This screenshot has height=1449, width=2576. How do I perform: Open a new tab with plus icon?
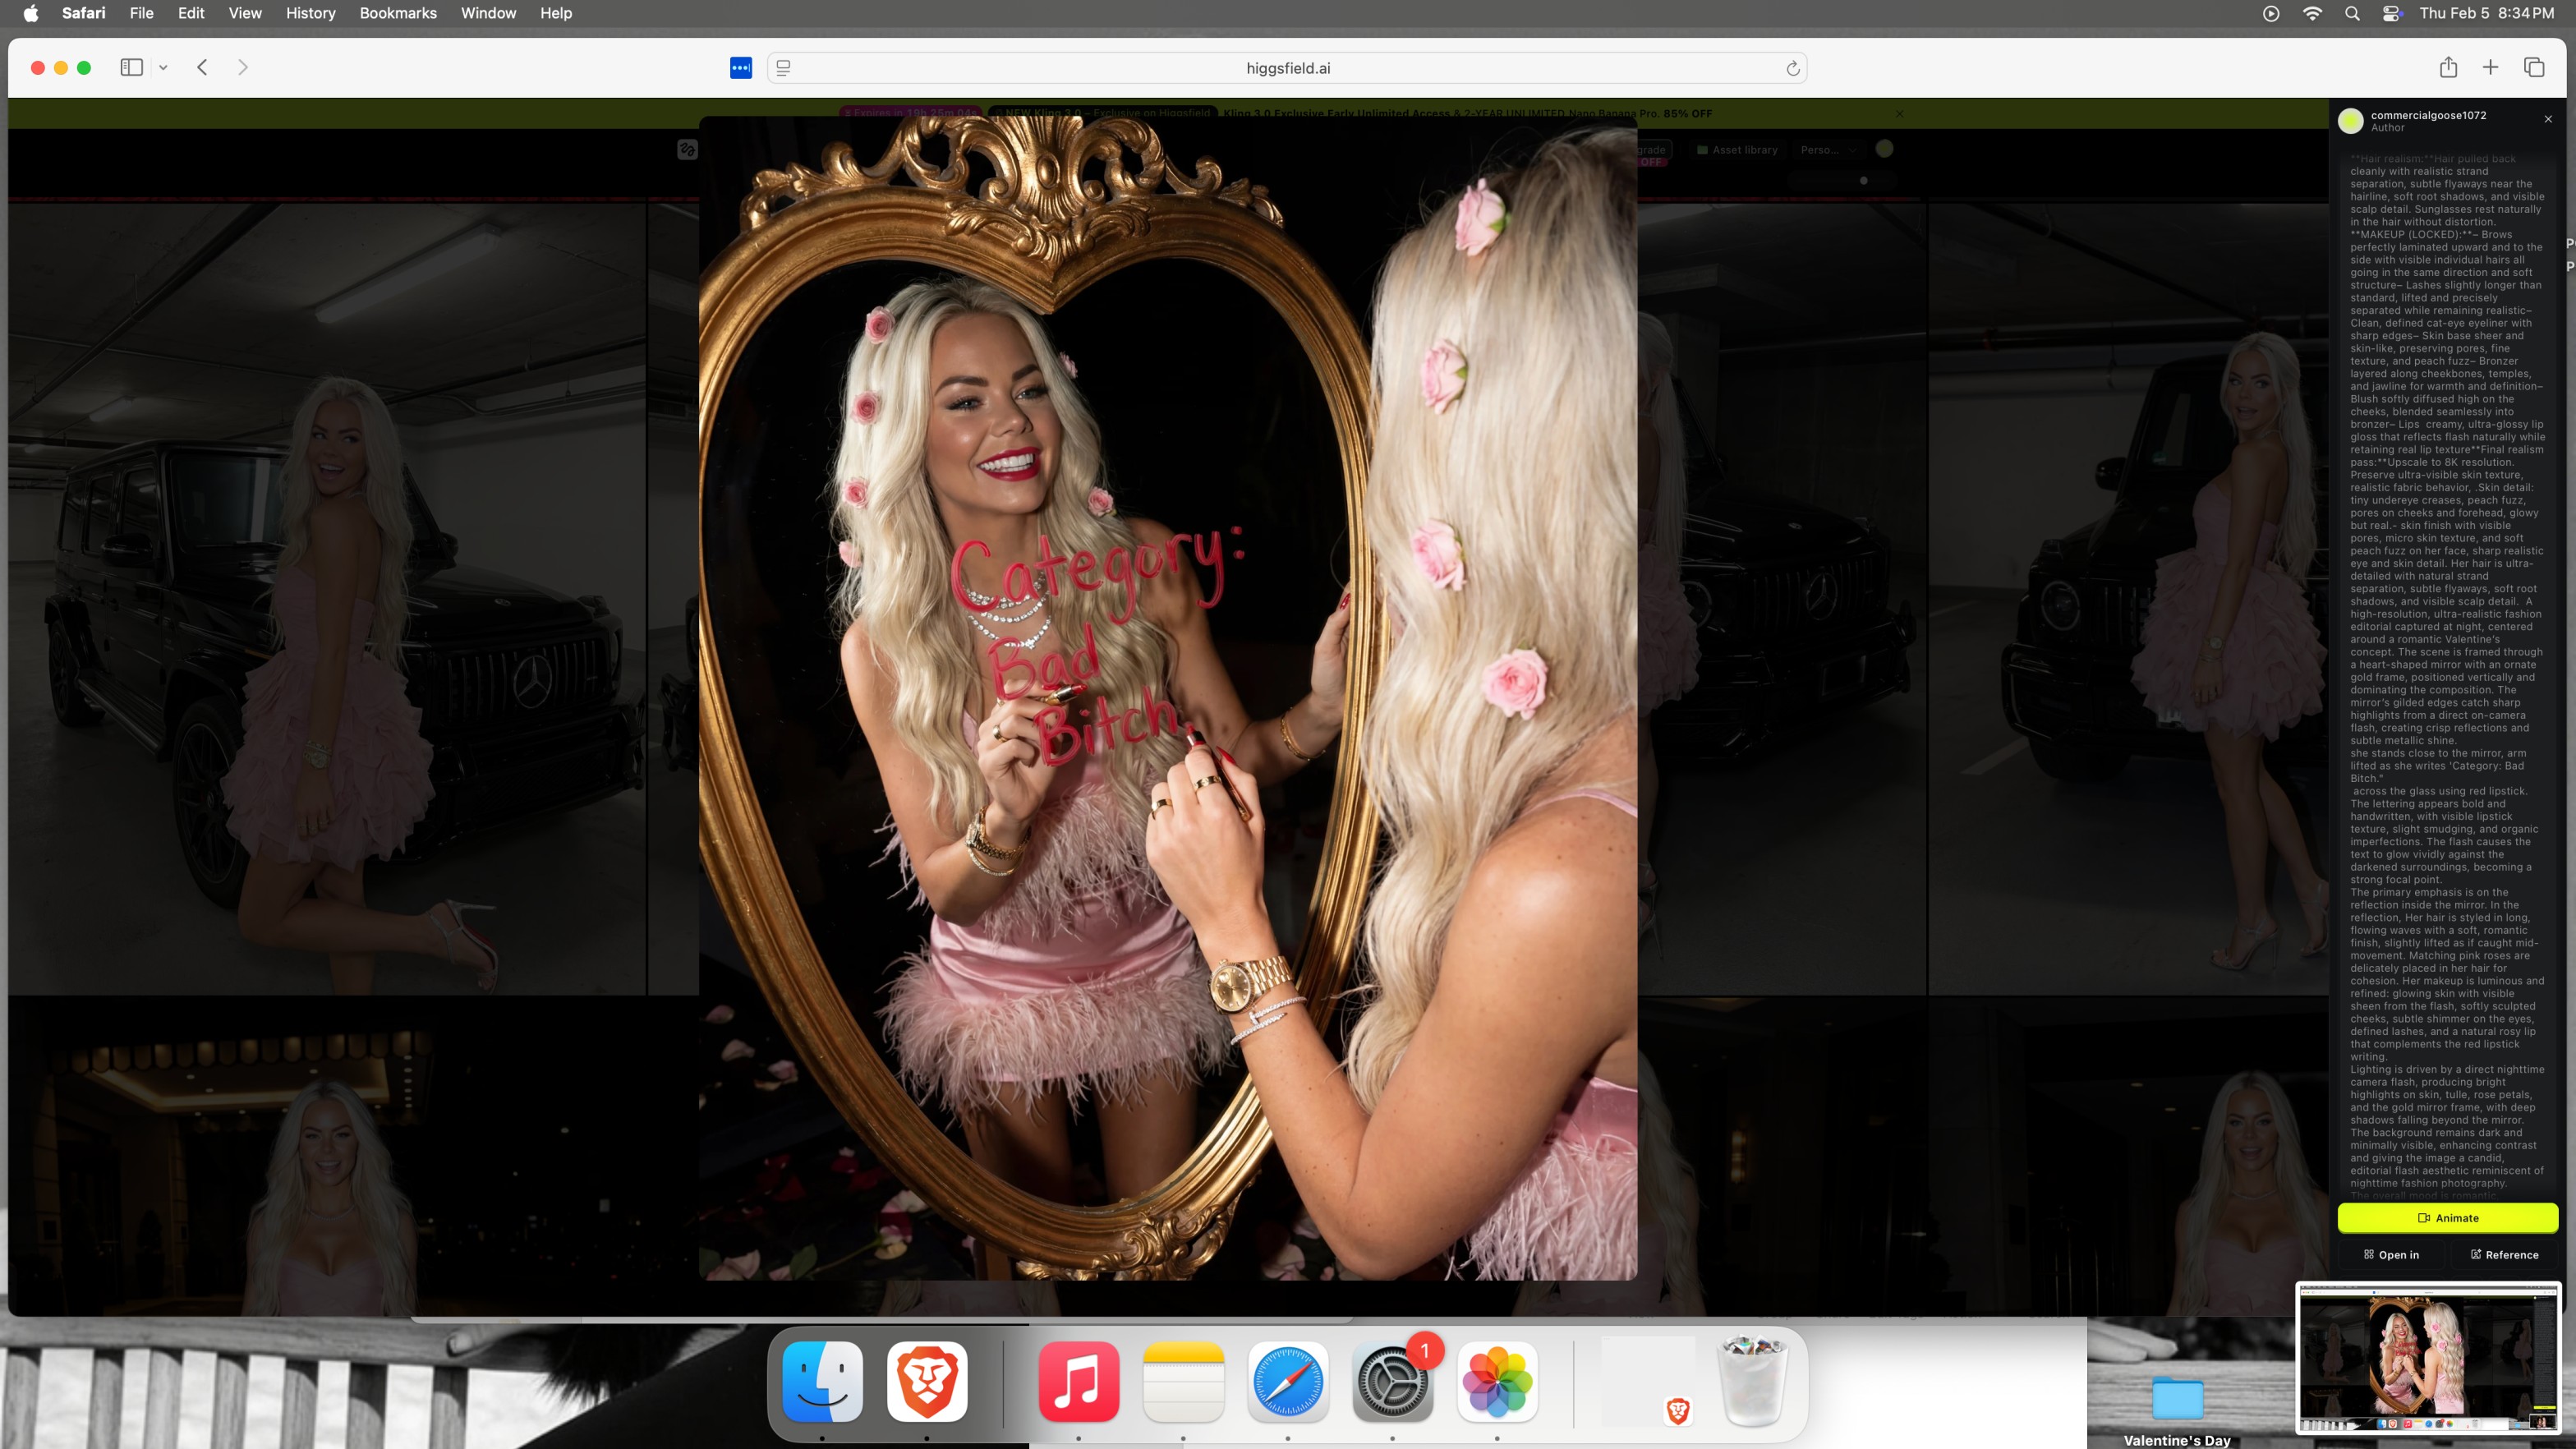(2490, 67)
